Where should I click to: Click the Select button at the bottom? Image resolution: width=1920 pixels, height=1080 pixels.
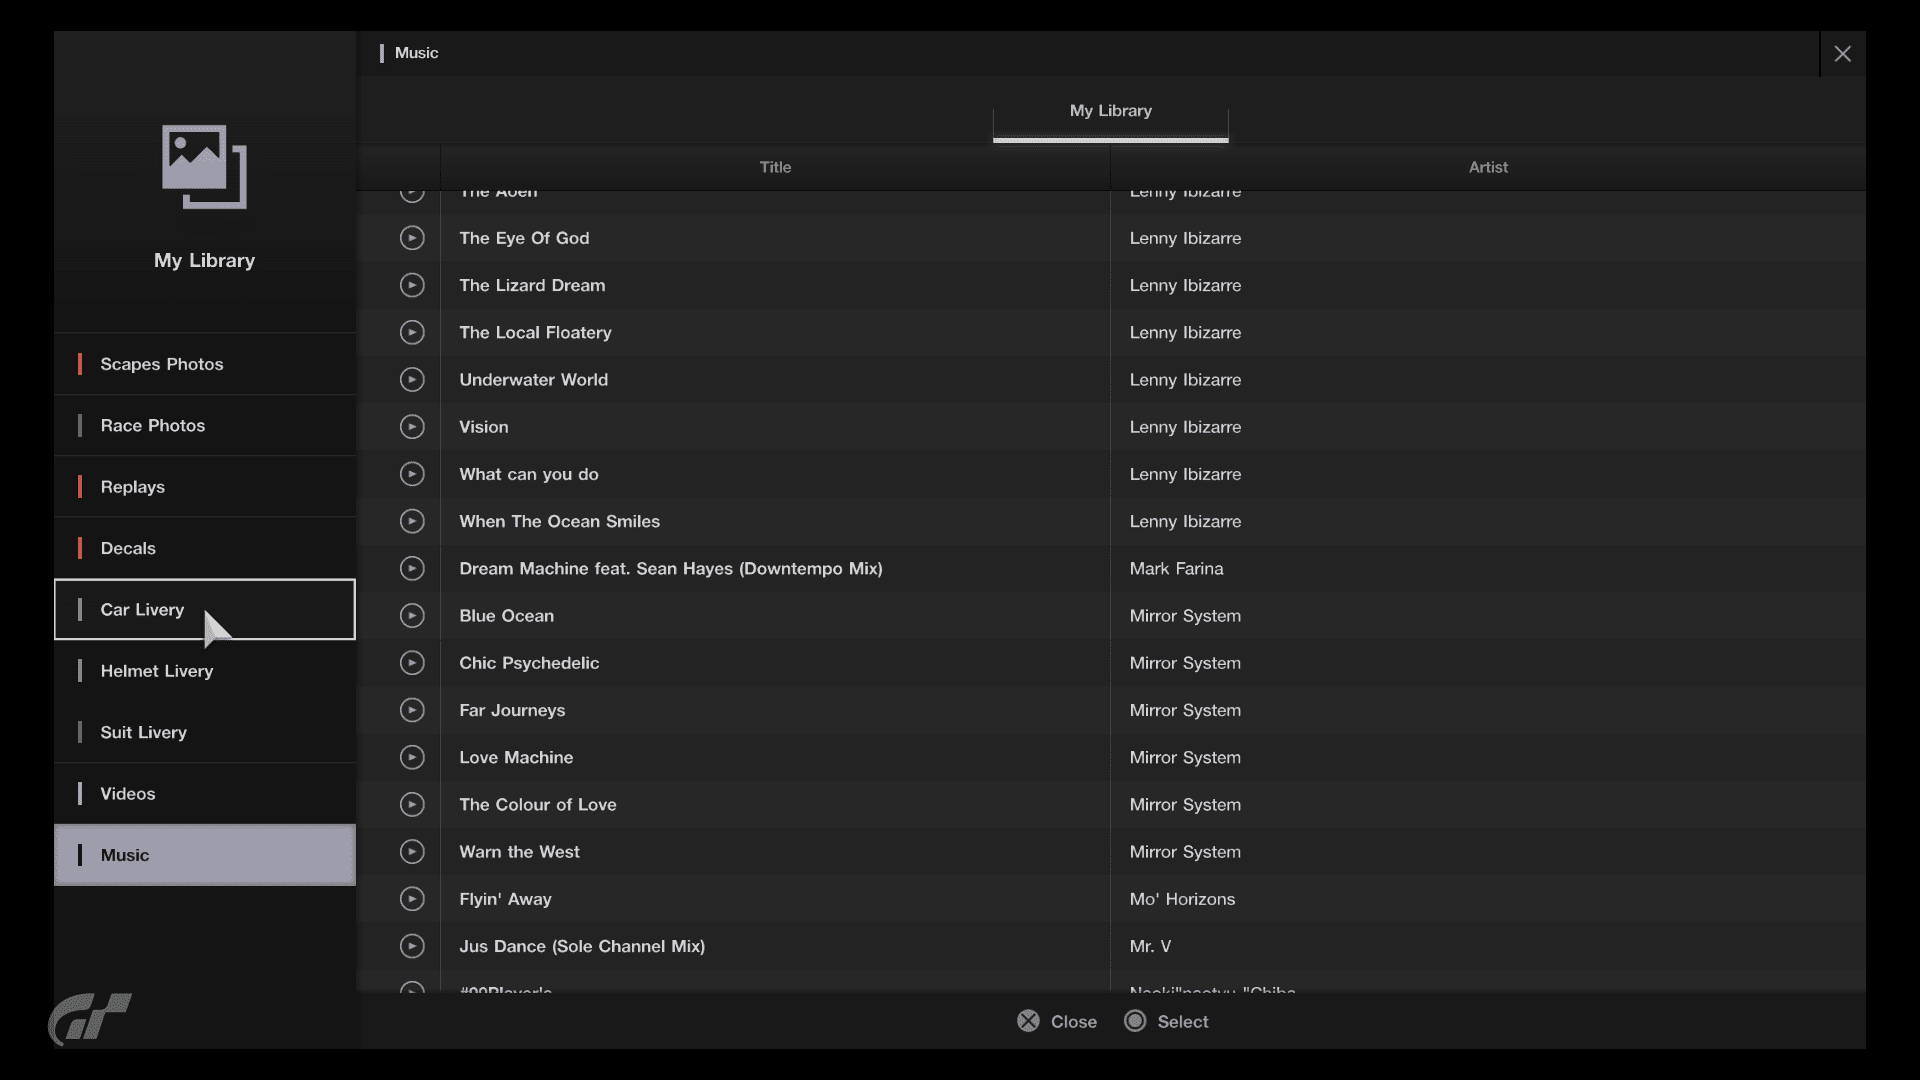1166,1021
